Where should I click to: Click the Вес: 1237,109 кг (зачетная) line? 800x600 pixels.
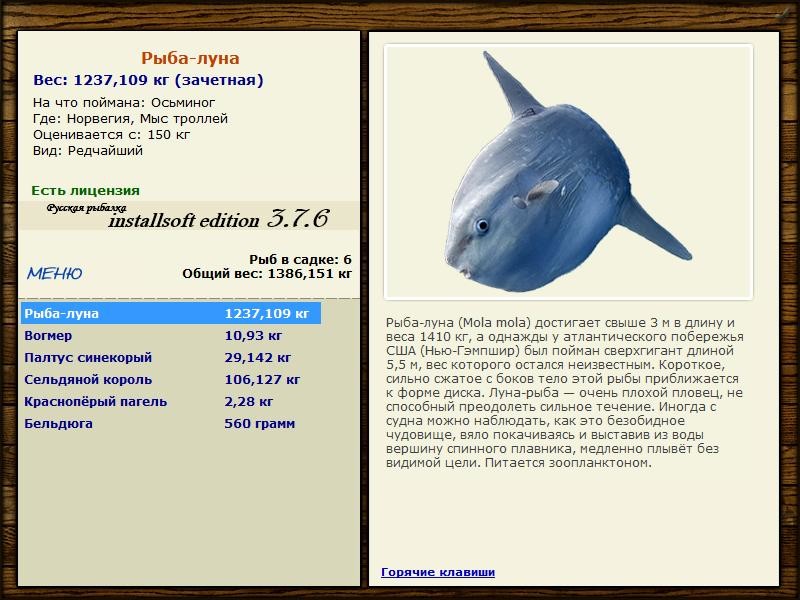[x=148, y=80]
